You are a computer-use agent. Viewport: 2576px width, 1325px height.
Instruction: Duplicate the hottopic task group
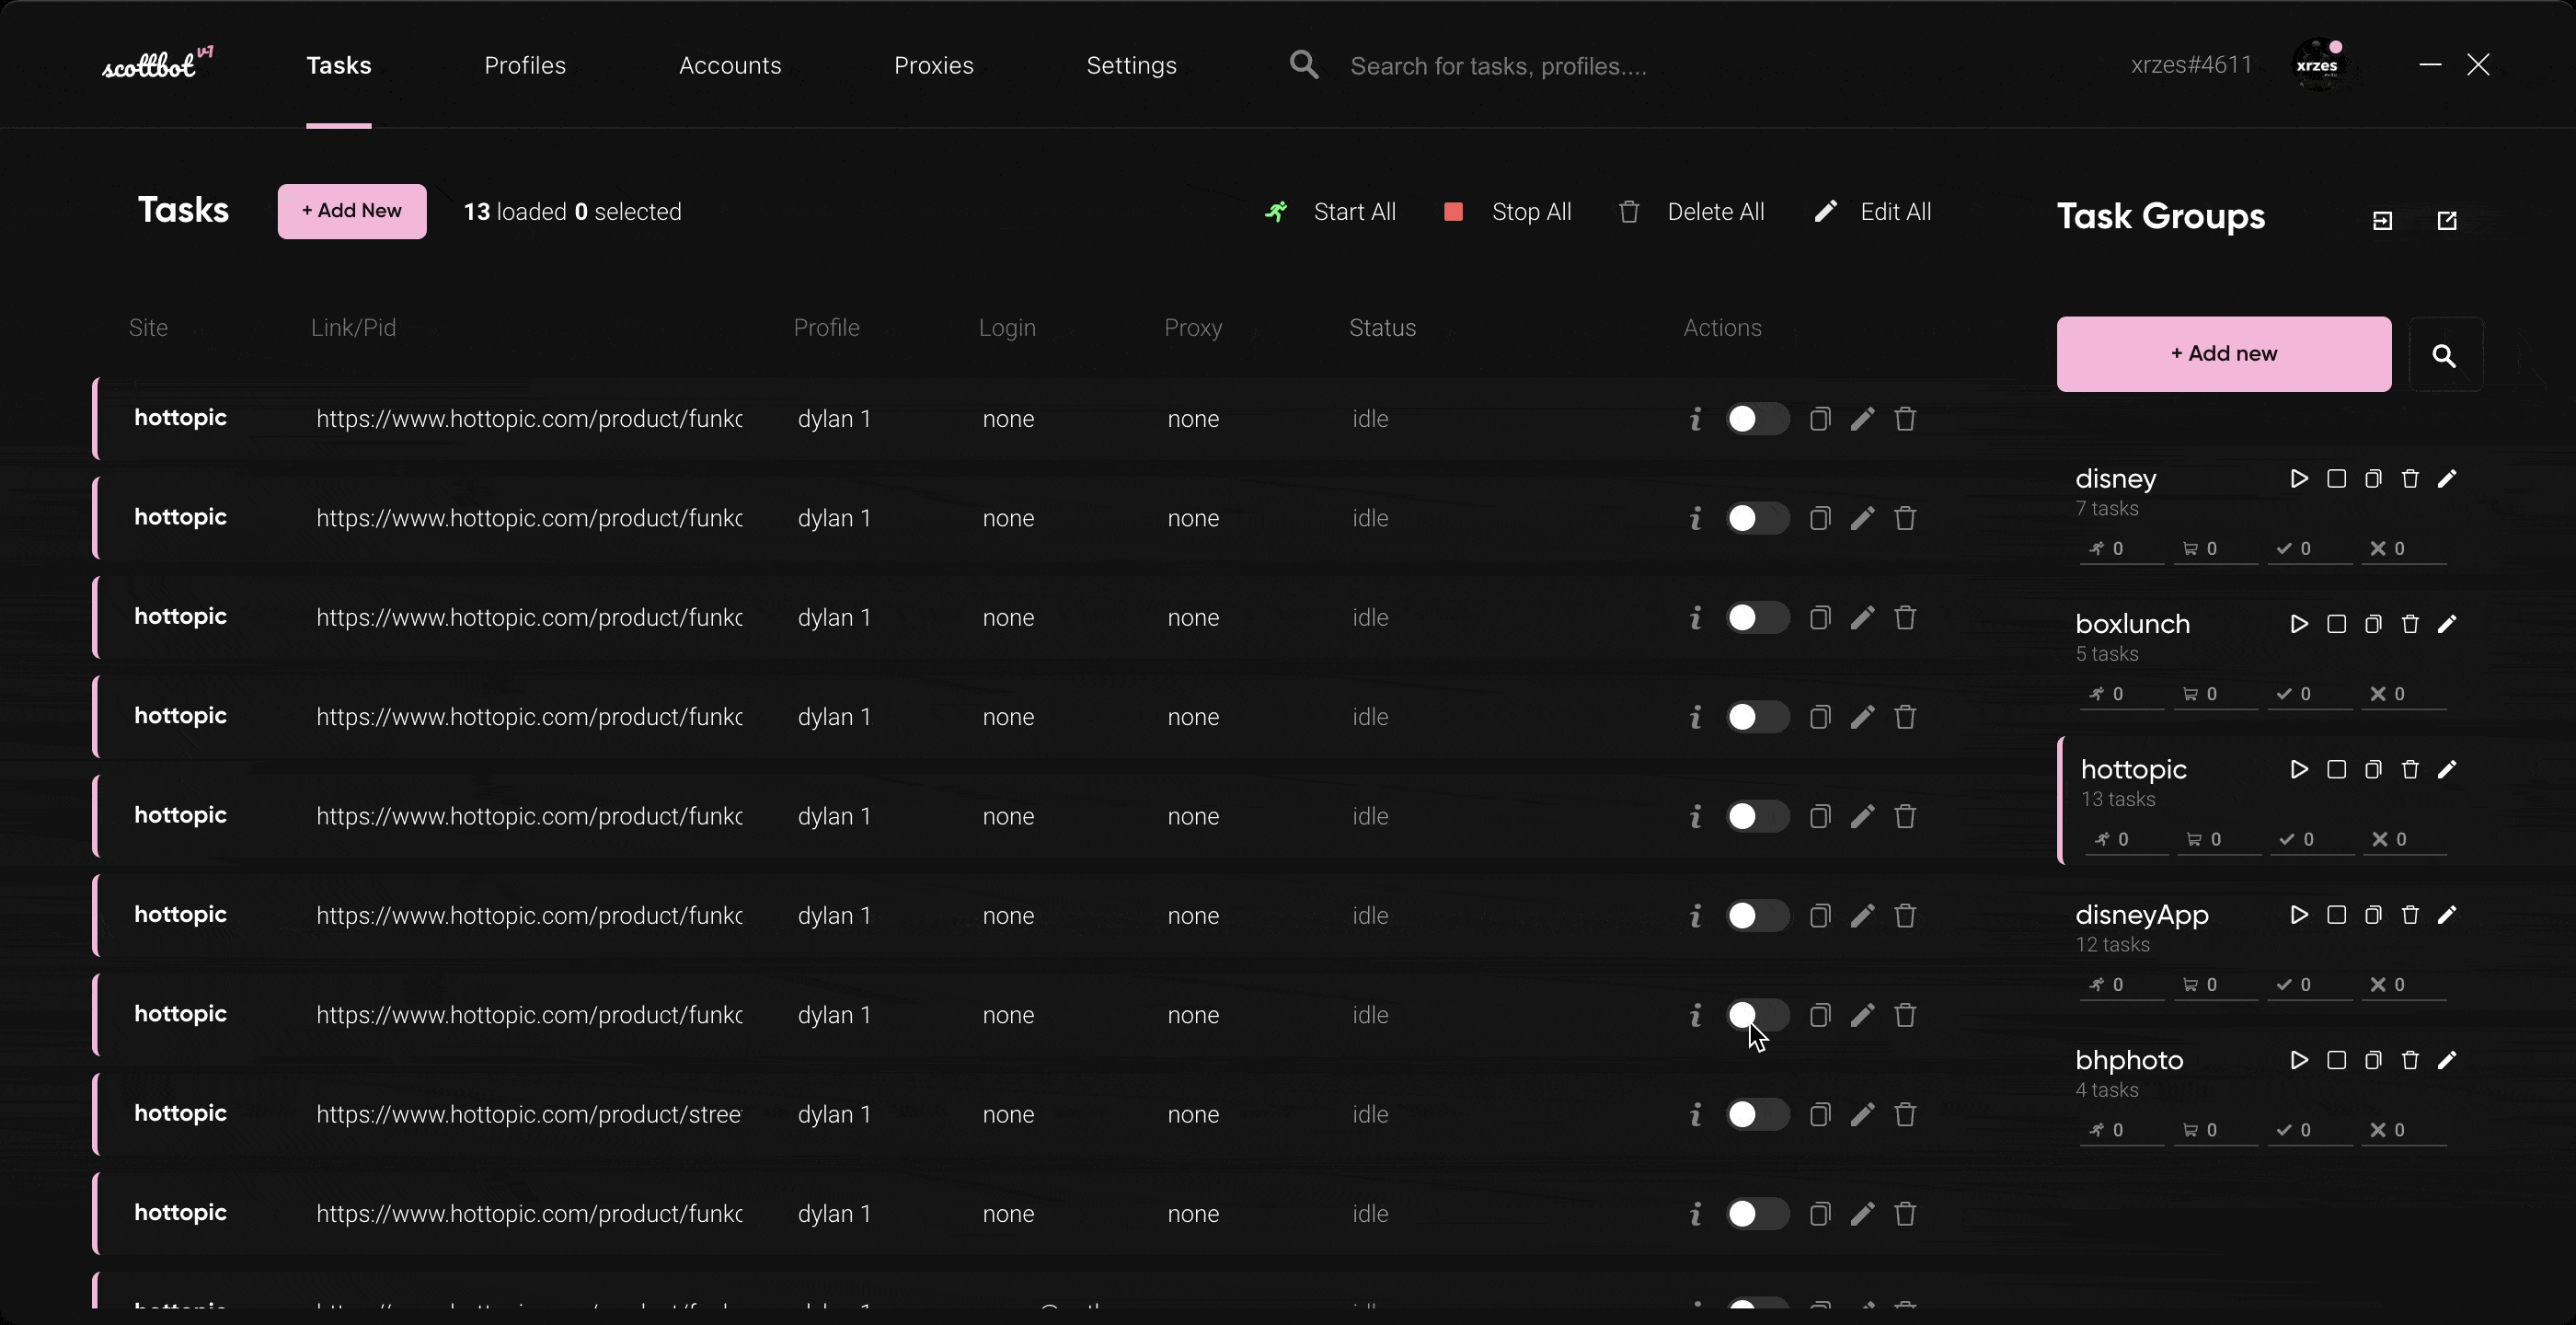tap(2372, 769)
